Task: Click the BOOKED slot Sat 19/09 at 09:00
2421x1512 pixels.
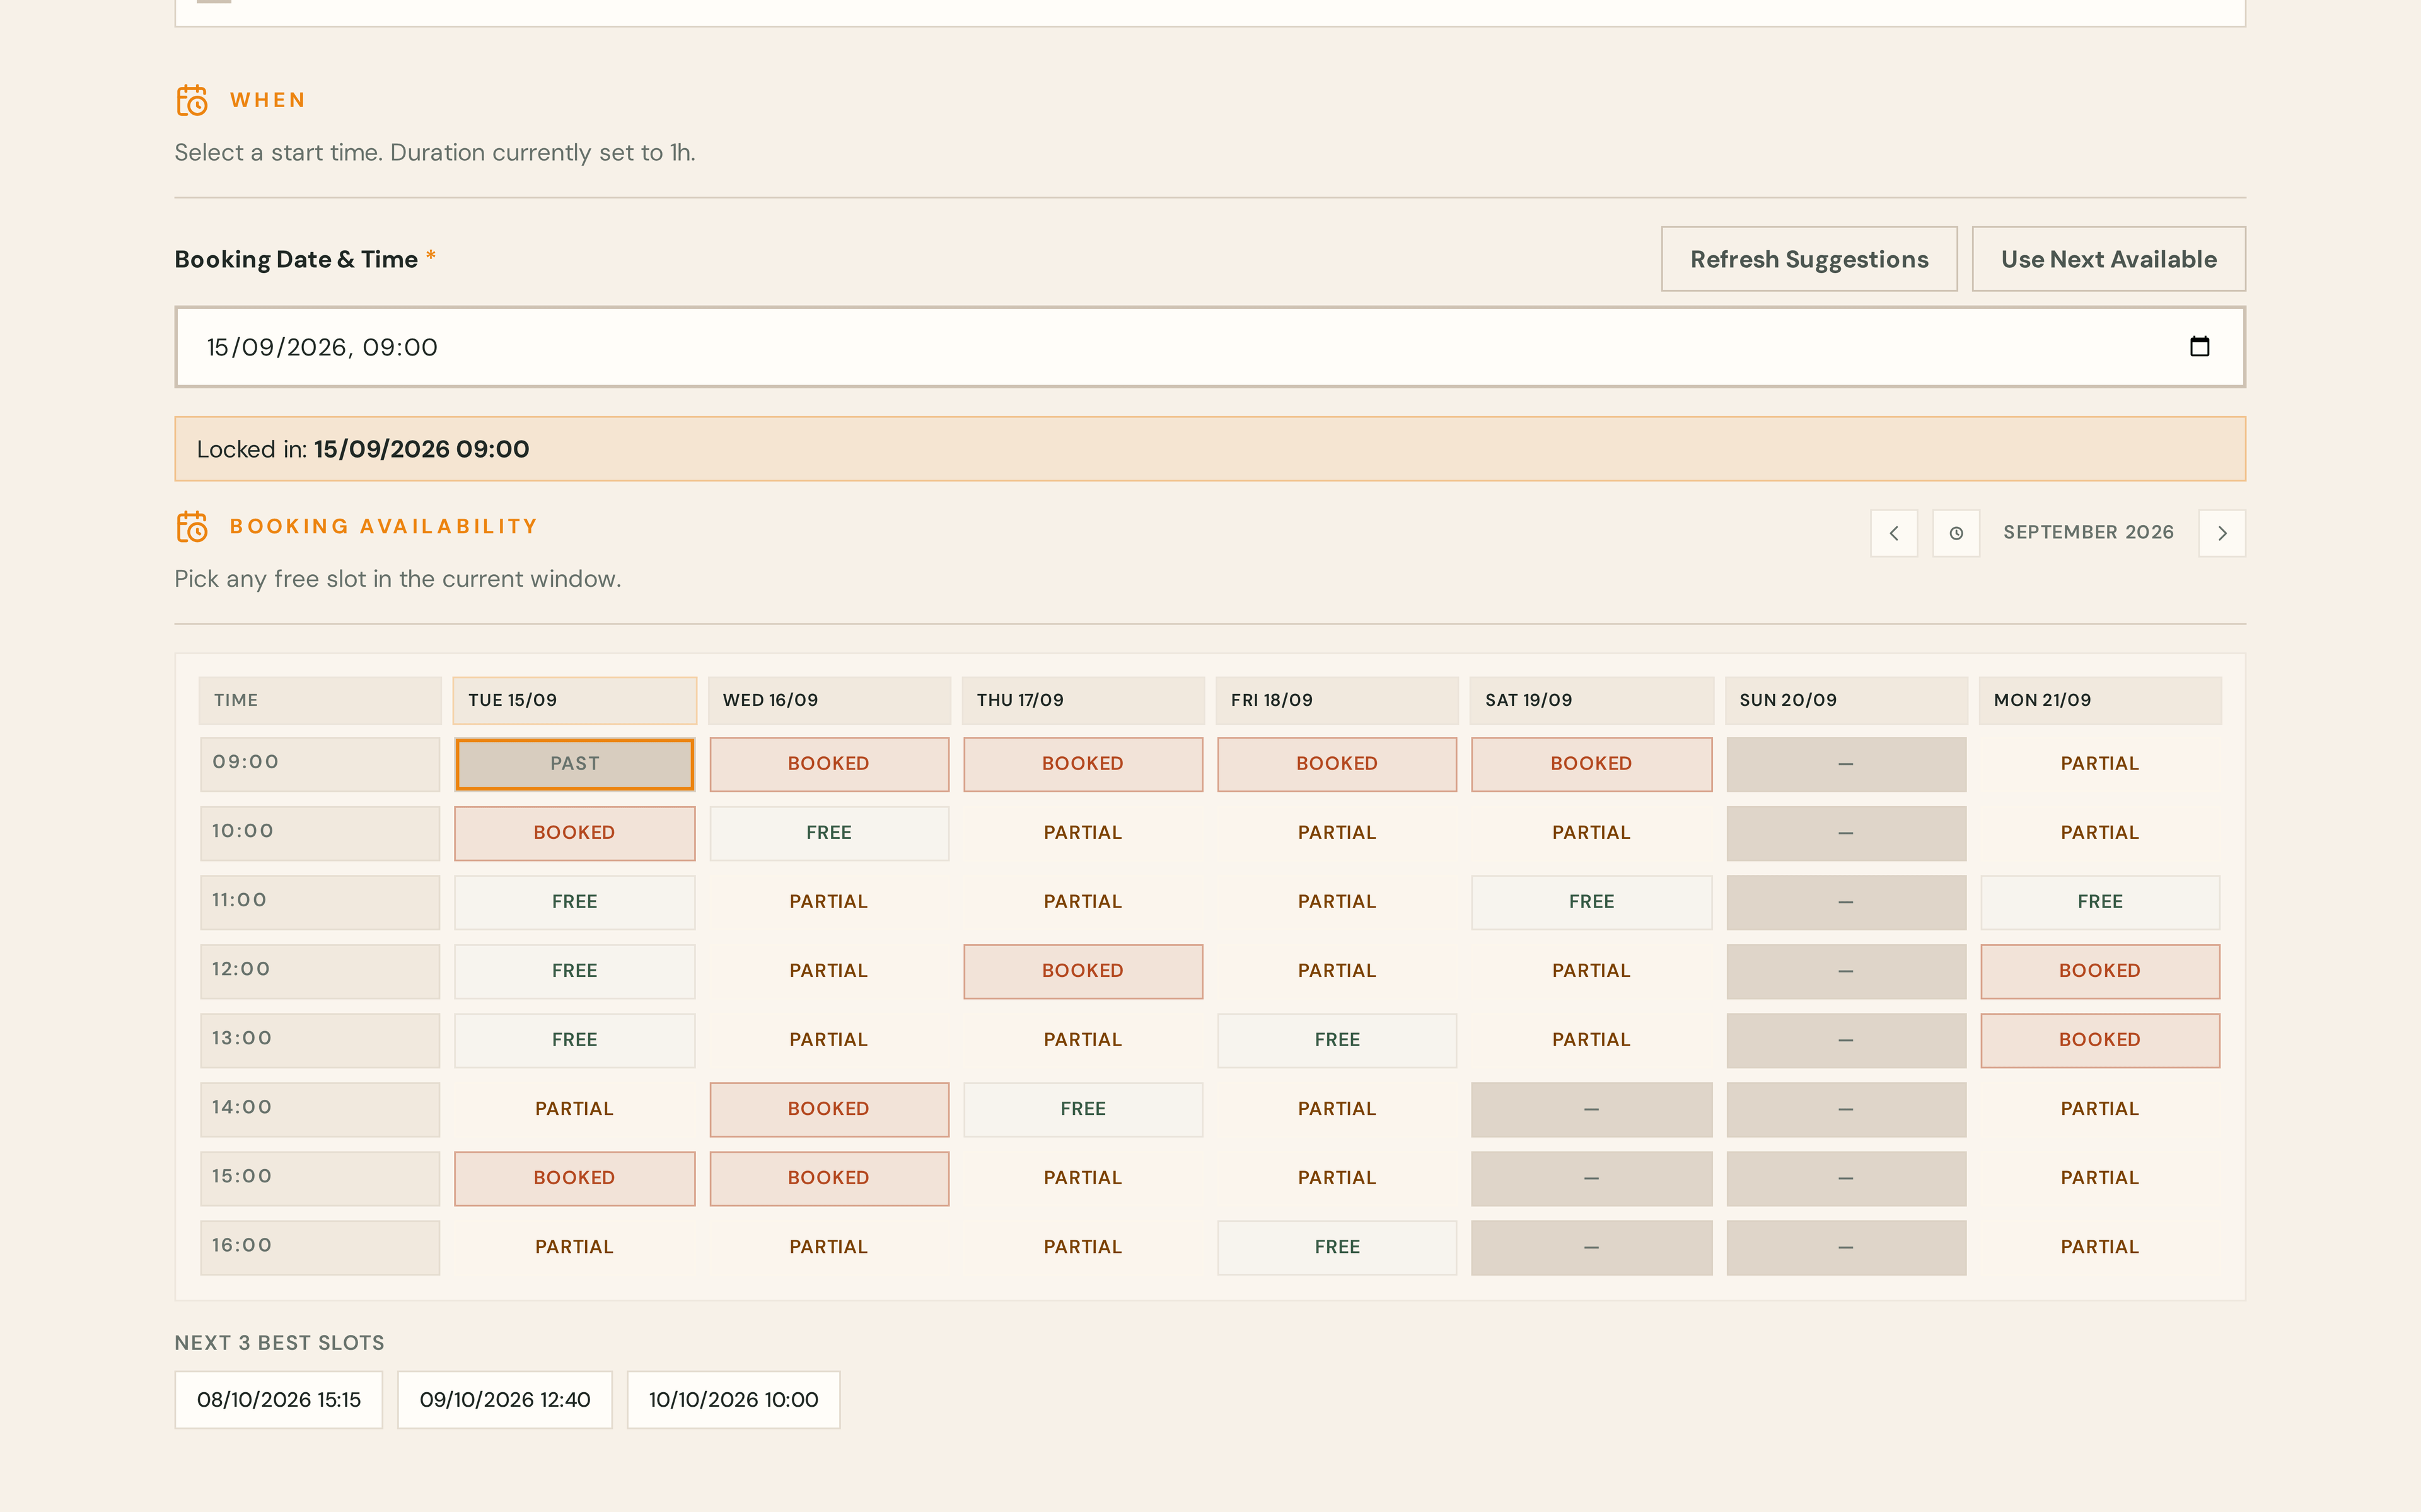Action: 1591,764
